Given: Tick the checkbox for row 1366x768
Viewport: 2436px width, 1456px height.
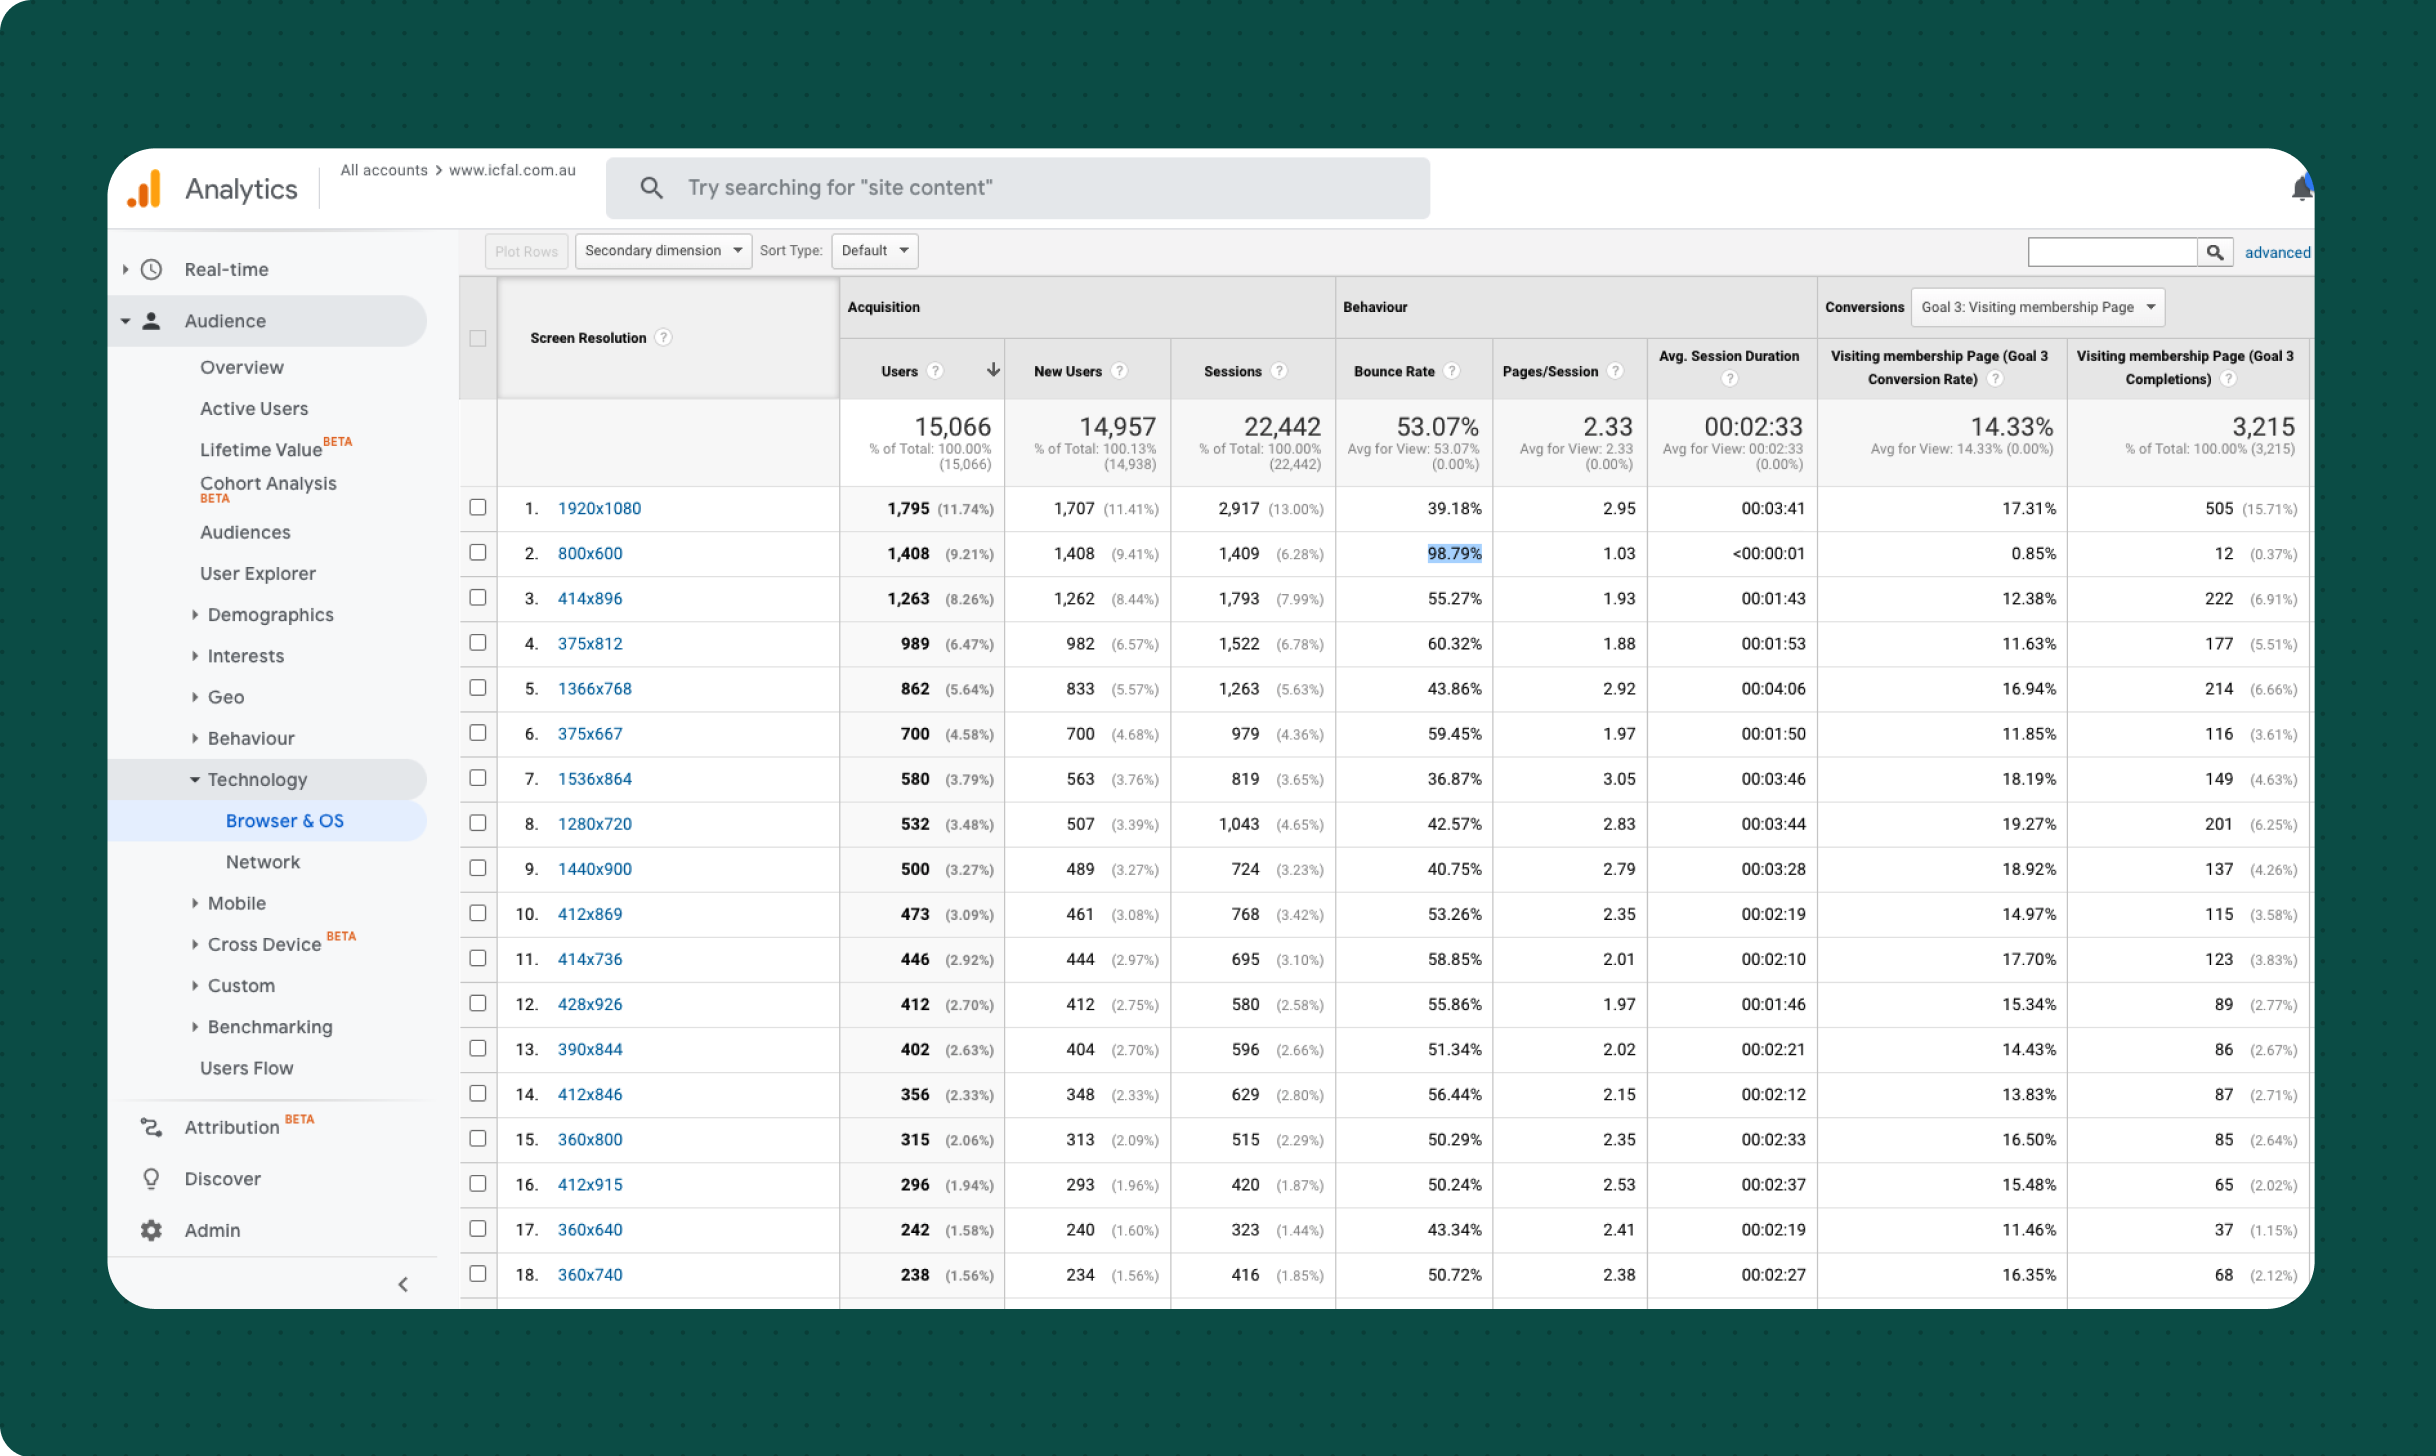Looking at the screenshot, I should 478,687.
